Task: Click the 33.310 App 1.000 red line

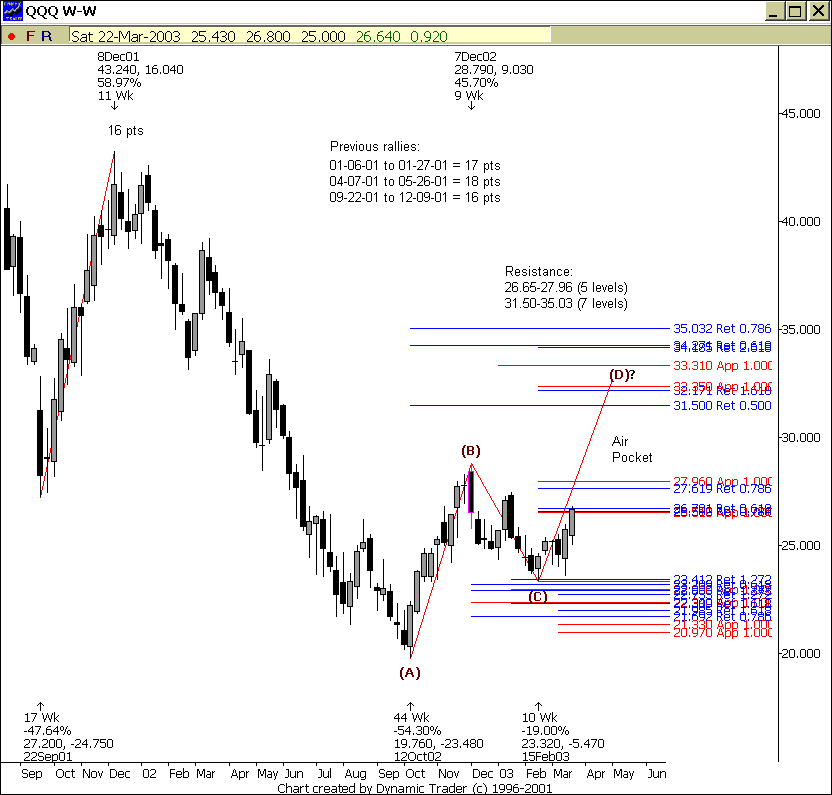Action: click(584, 366)
